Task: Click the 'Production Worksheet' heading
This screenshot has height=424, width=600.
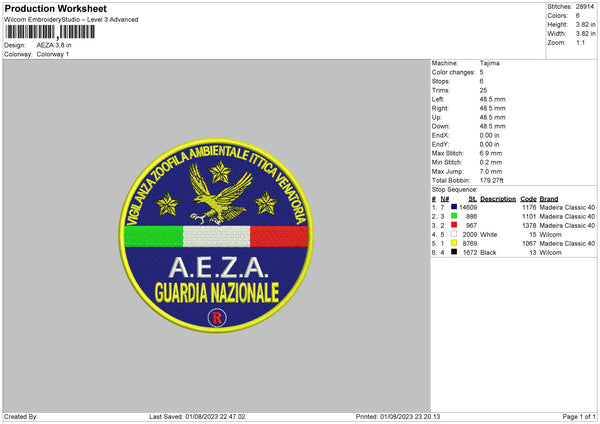Action: tap(55, 8)
